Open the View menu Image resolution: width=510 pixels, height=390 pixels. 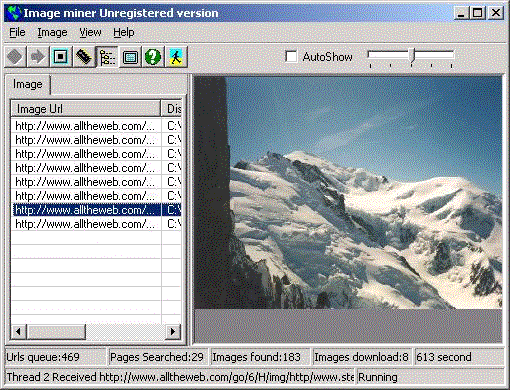[90, 32]
